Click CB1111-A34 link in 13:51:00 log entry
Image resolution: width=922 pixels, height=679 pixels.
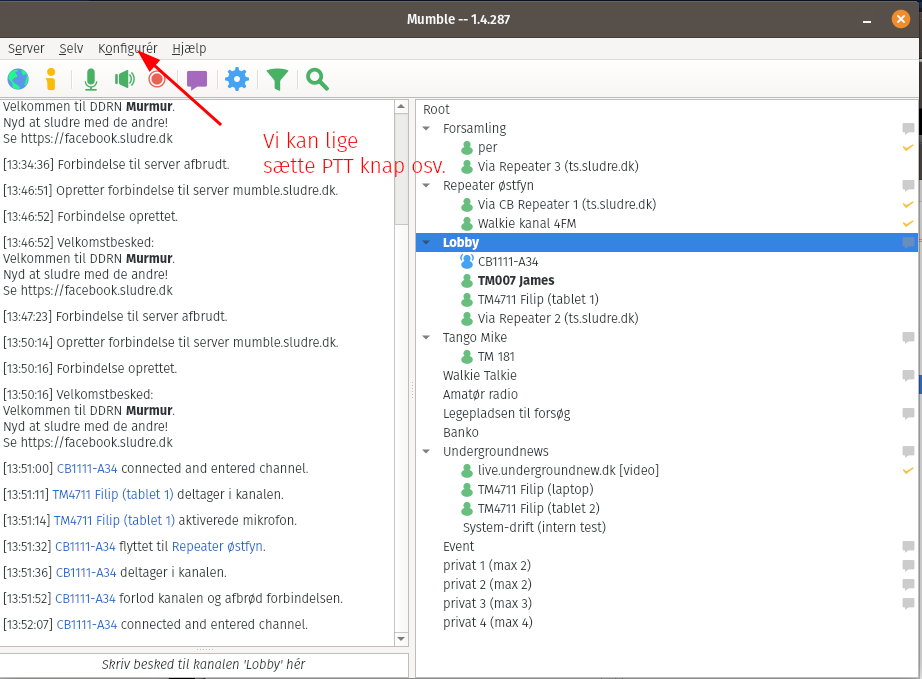coord(87,469)
